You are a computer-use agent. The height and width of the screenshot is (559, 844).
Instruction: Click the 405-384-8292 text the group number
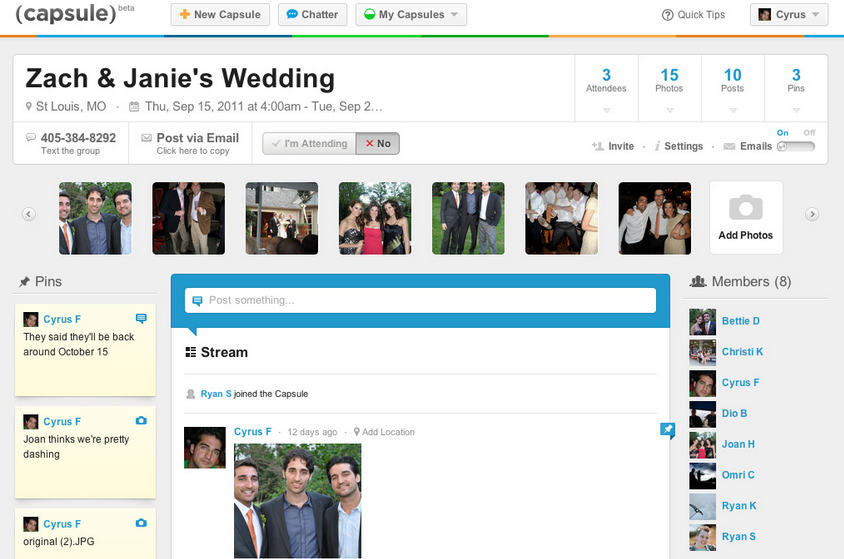click(x=78, y=138)
